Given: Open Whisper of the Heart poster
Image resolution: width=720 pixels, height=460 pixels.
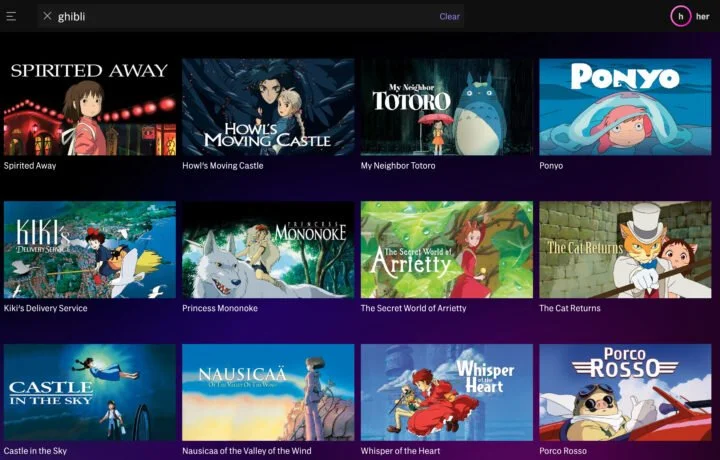Looking at the screenshot, I should (x=446, y=392).
